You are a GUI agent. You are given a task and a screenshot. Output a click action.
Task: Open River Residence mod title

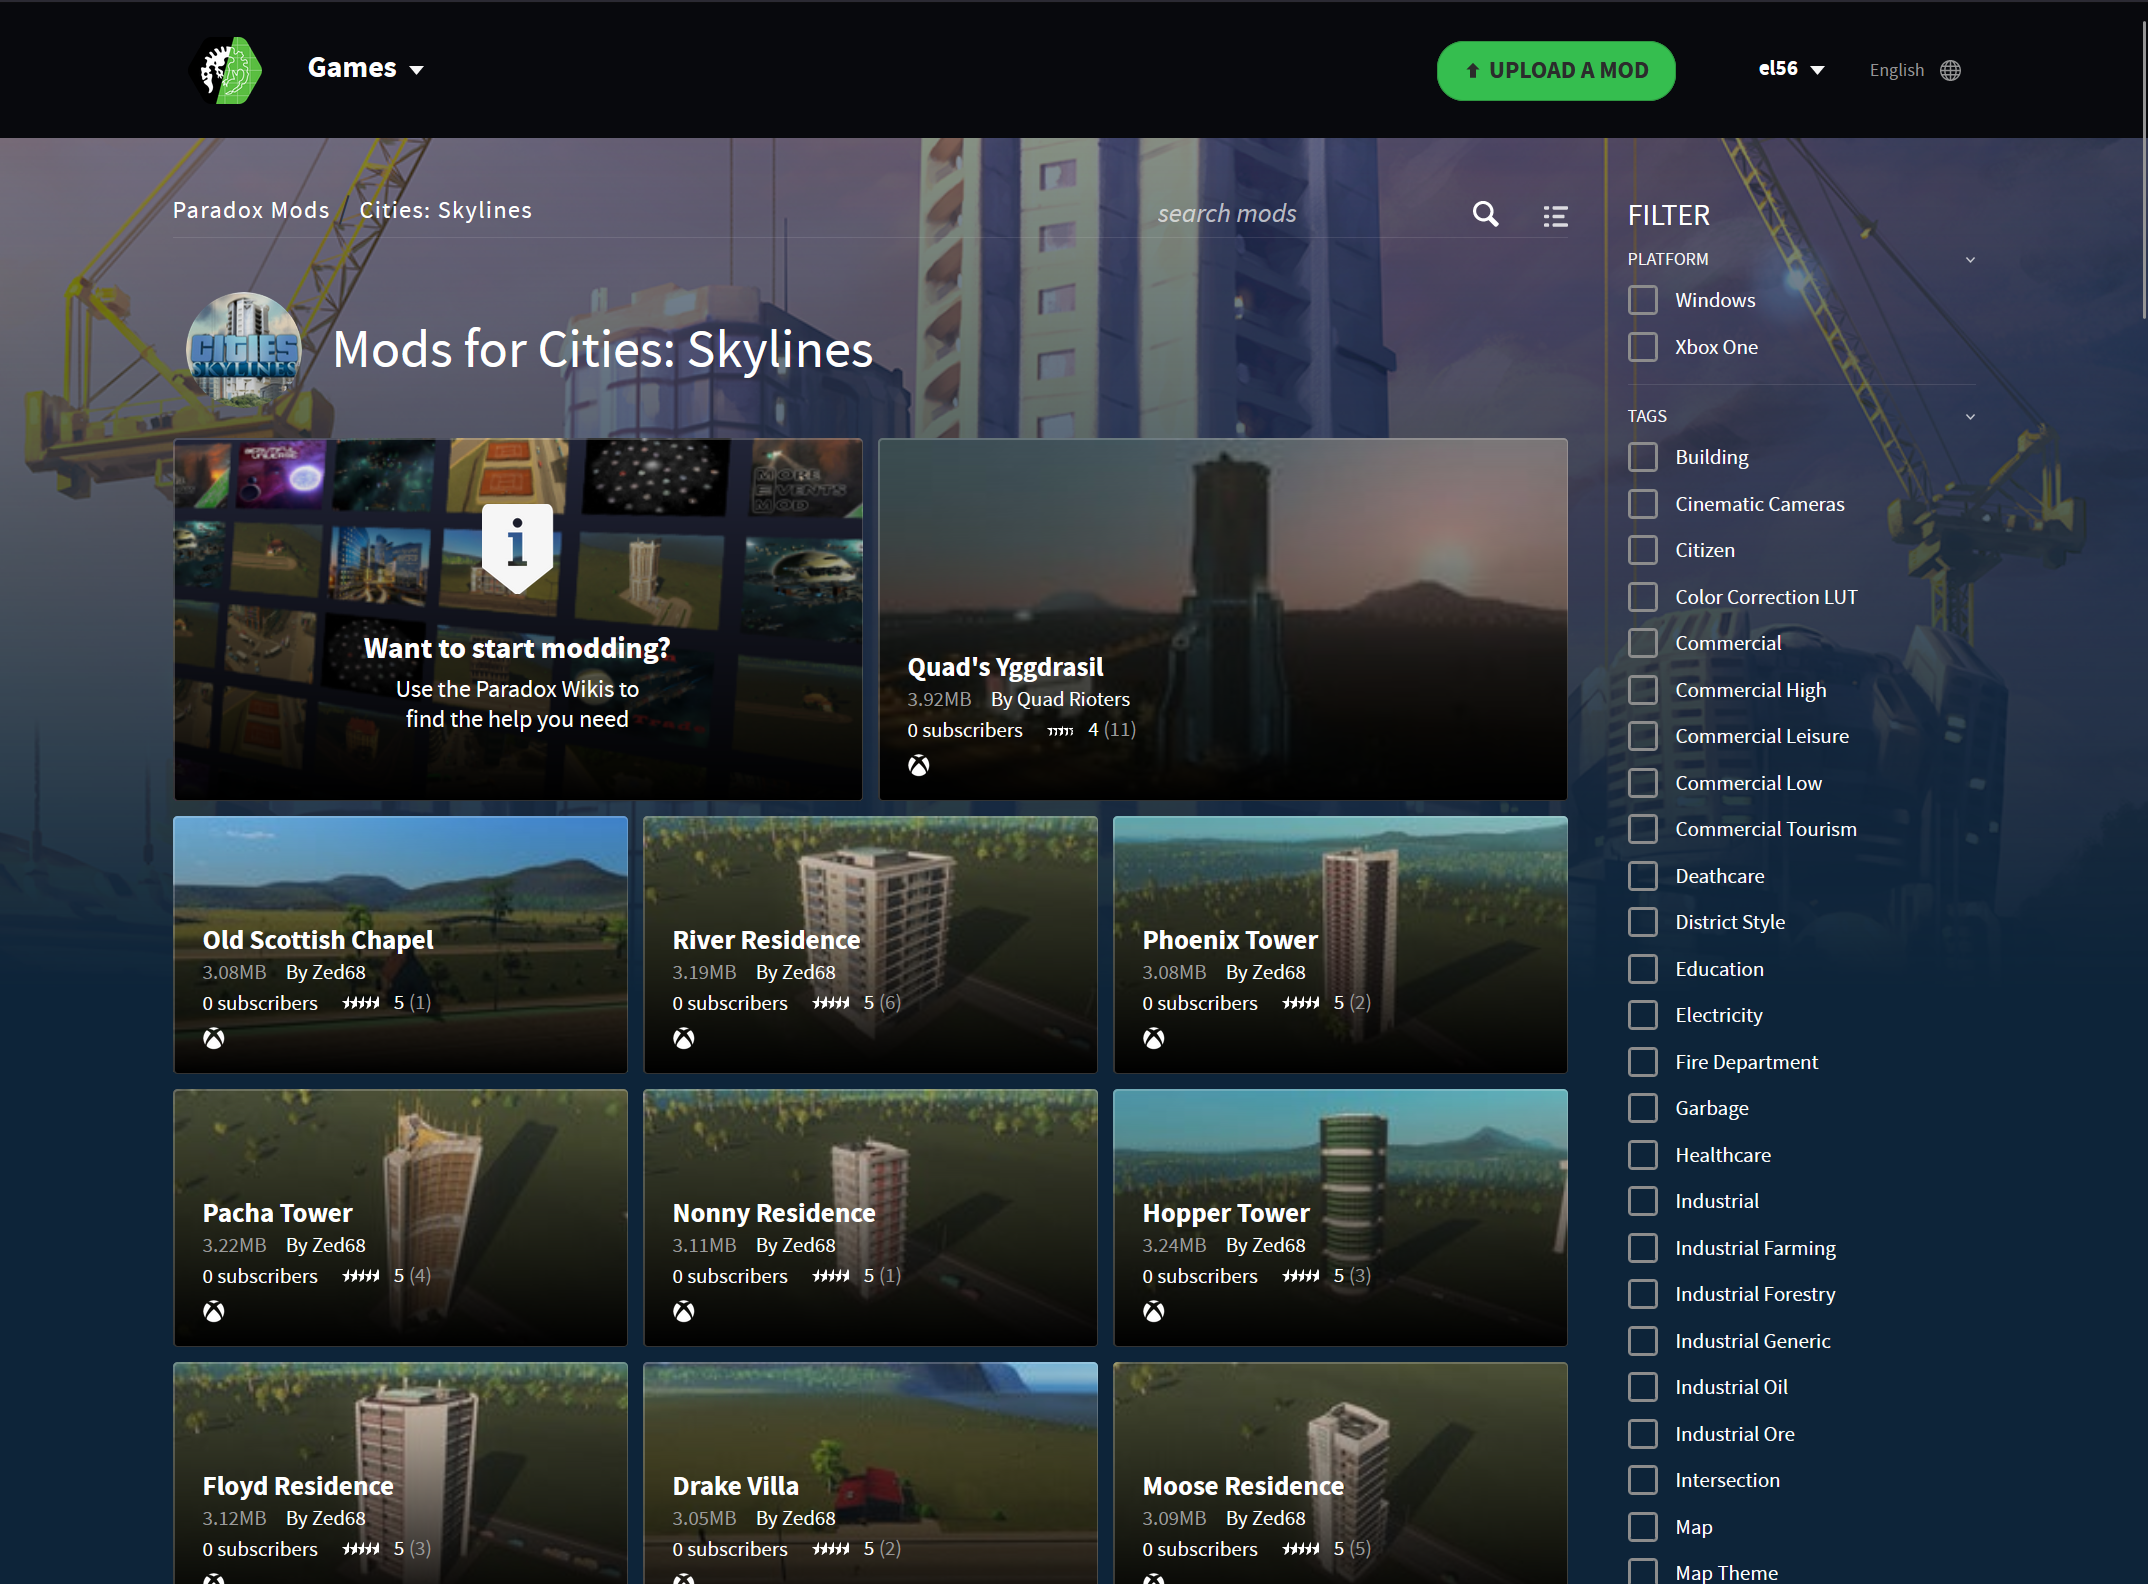[766, 940]
